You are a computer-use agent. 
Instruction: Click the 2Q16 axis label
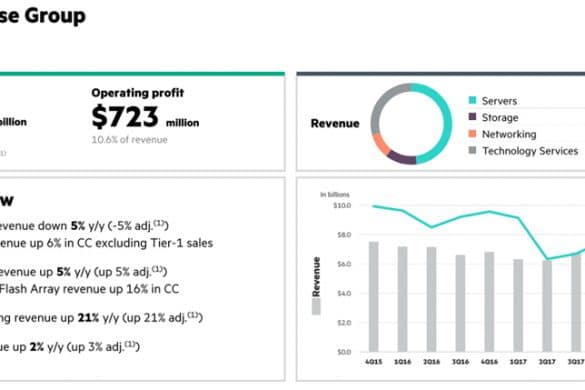pos(431,362)
